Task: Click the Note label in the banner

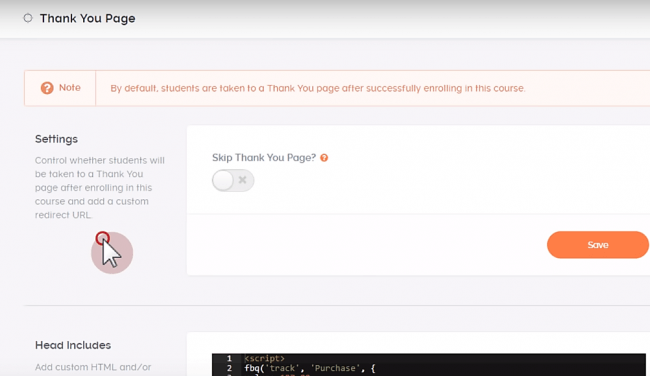Action: point(70,87)
